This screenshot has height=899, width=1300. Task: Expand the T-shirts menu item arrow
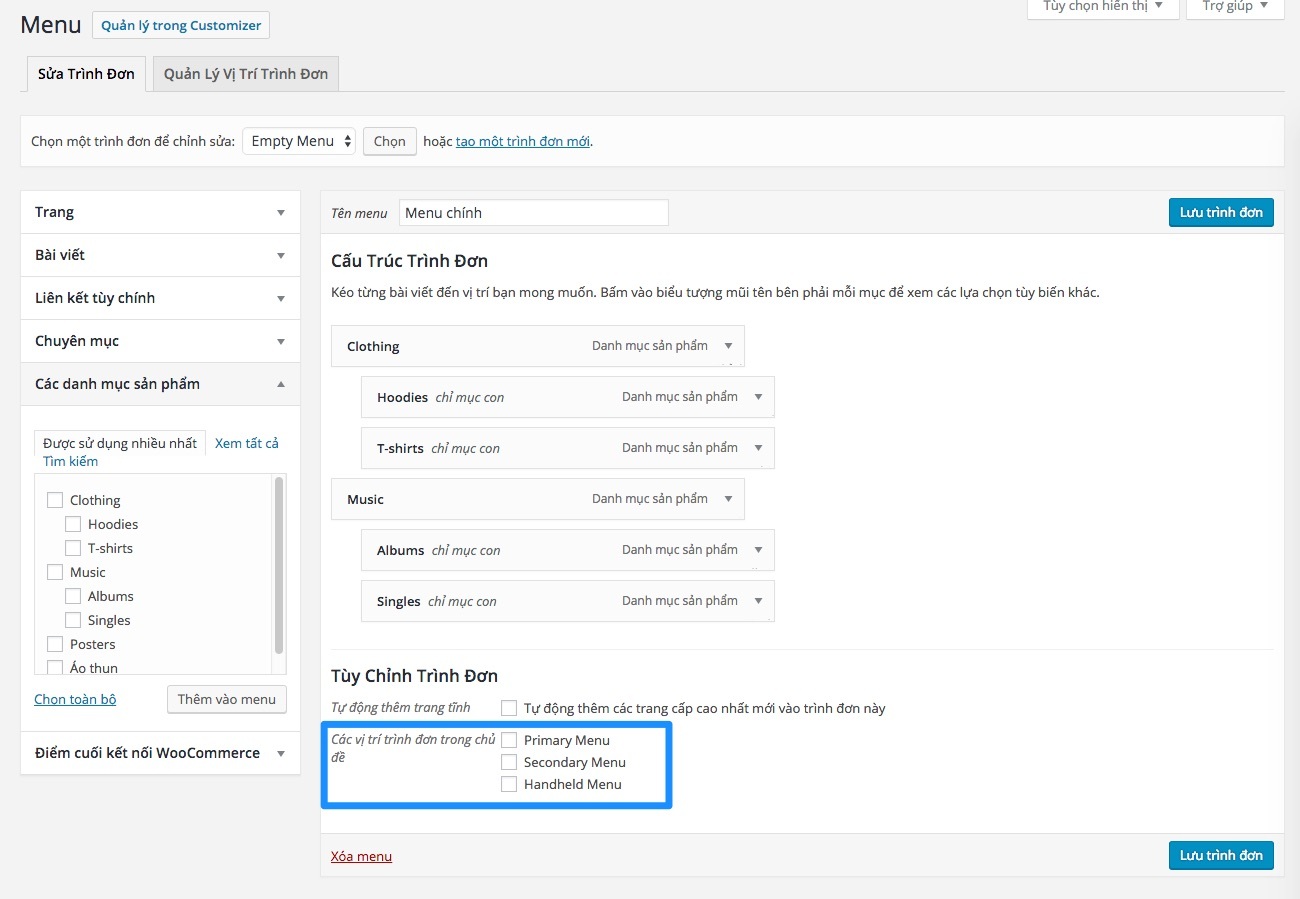coord(758,448)
